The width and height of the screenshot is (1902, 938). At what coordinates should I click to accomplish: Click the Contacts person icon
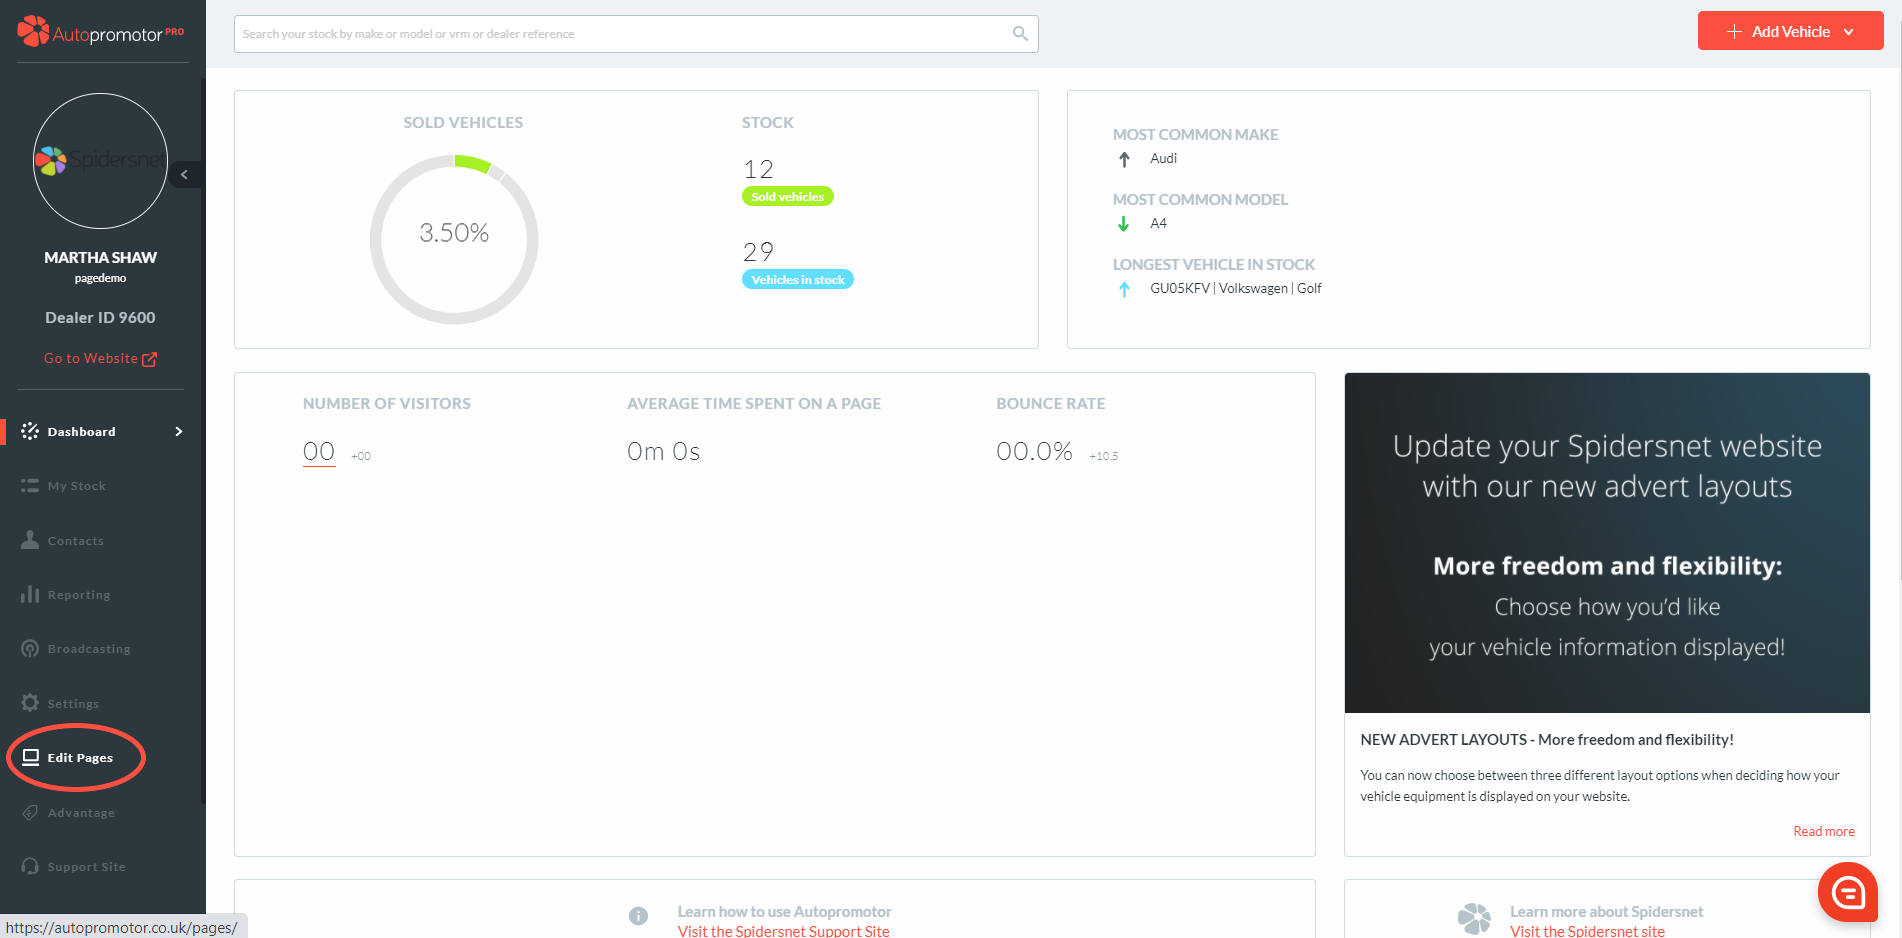pyautogui.click(x=30, y=540)
